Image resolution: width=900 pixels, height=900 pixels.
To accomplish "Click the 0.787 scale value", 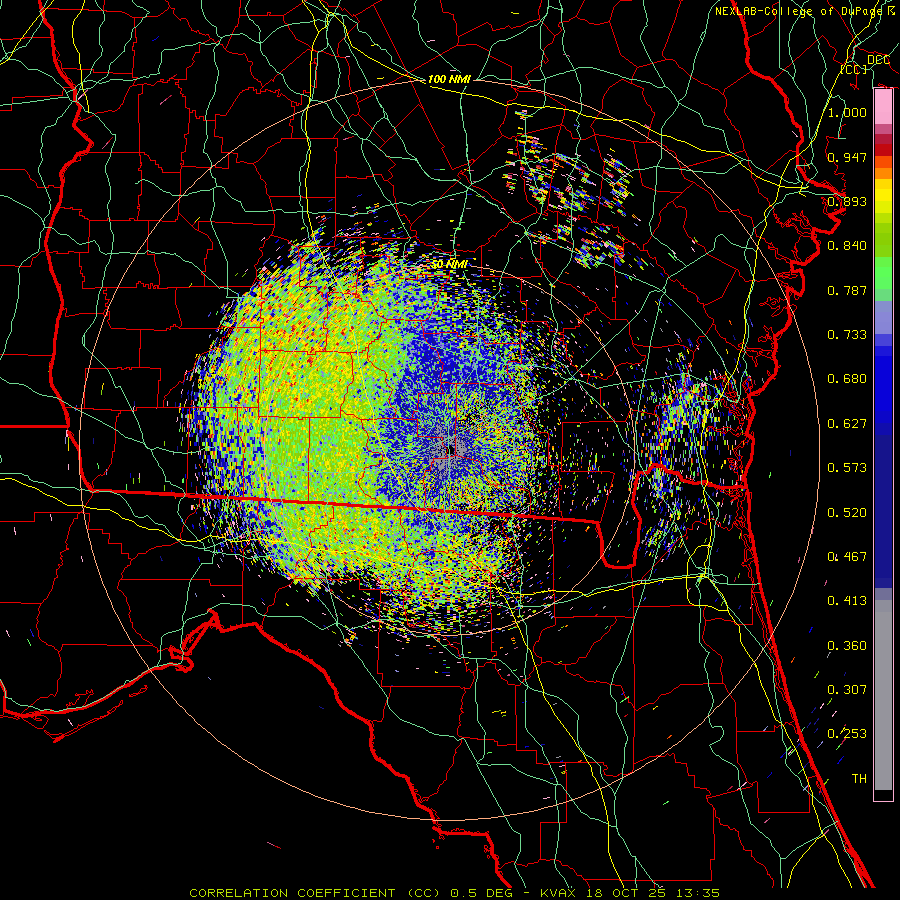I will (x=847, y=290).
